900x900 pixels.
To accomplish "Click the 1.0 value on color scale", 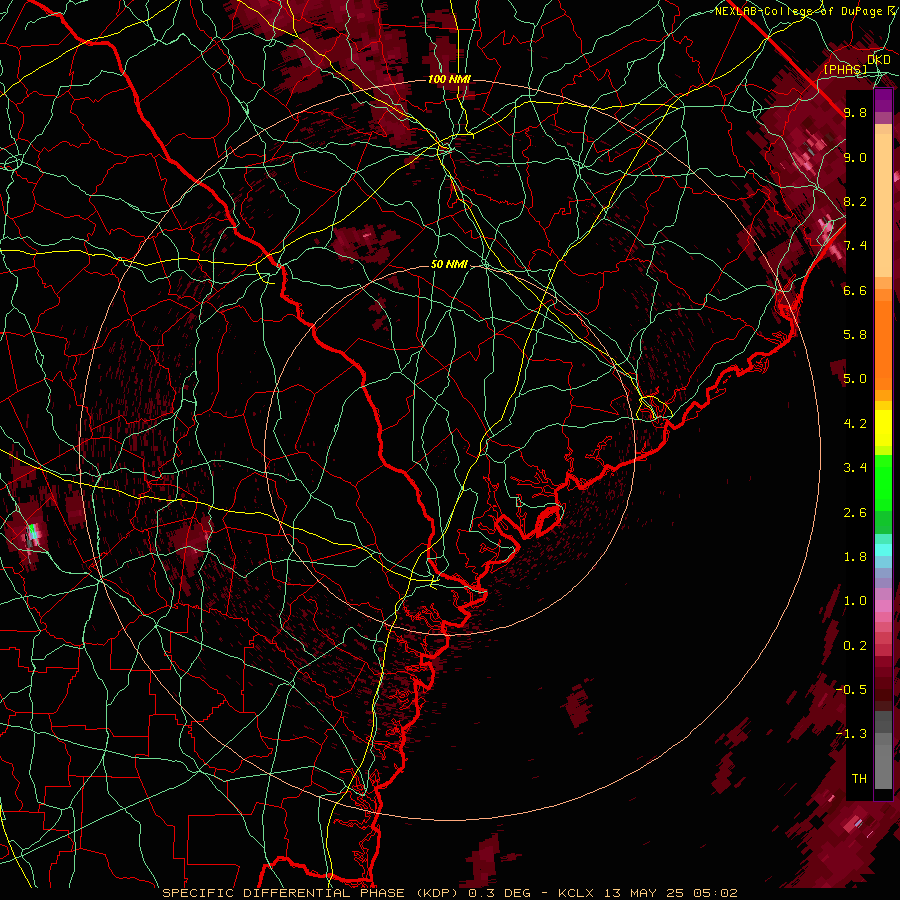I will pyautogui.click(x=855, y=601).
